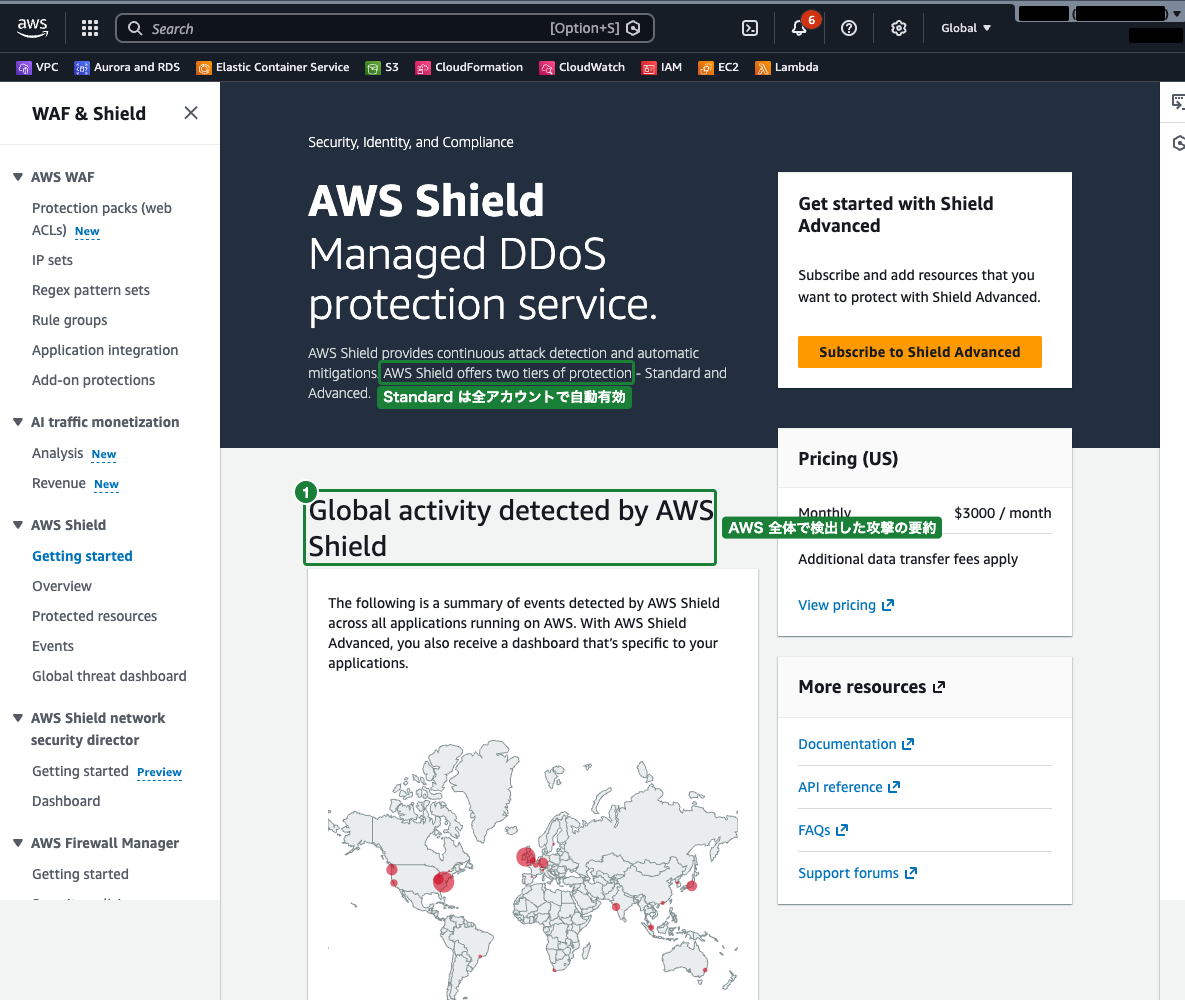This screenshot has height=1000, width=1185.
Task: Open Shield Overview page
Action: [x=62, y=587]
